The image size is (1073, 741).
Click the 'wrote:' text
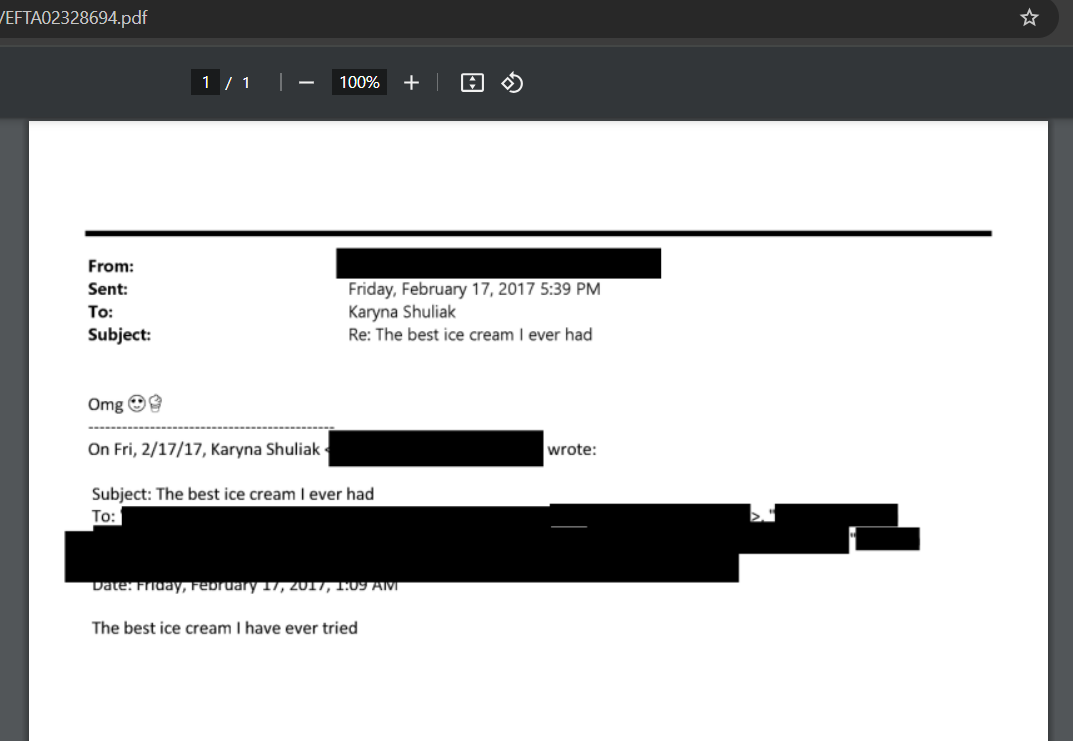tap(571, 450)
